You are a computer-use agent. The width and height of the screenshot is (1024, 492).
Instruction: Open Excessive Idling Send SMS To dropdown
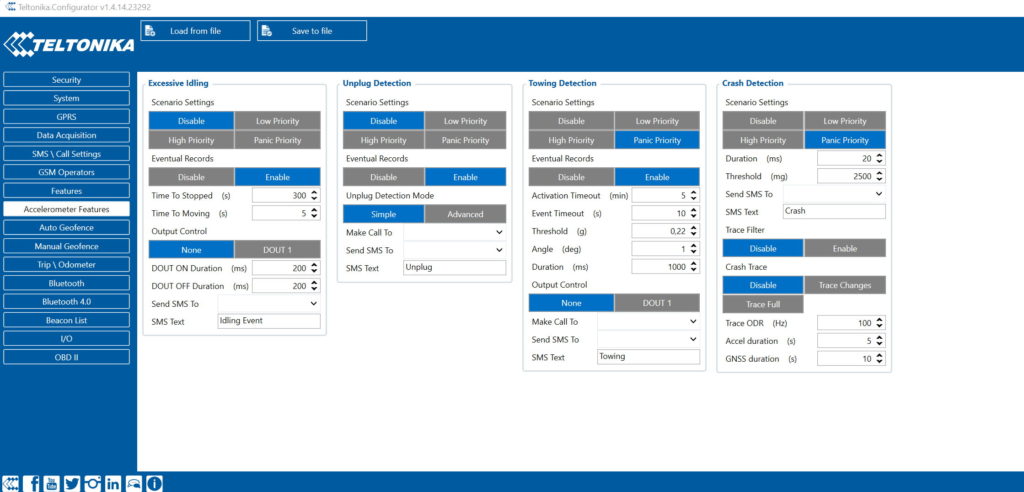[269, 304]
